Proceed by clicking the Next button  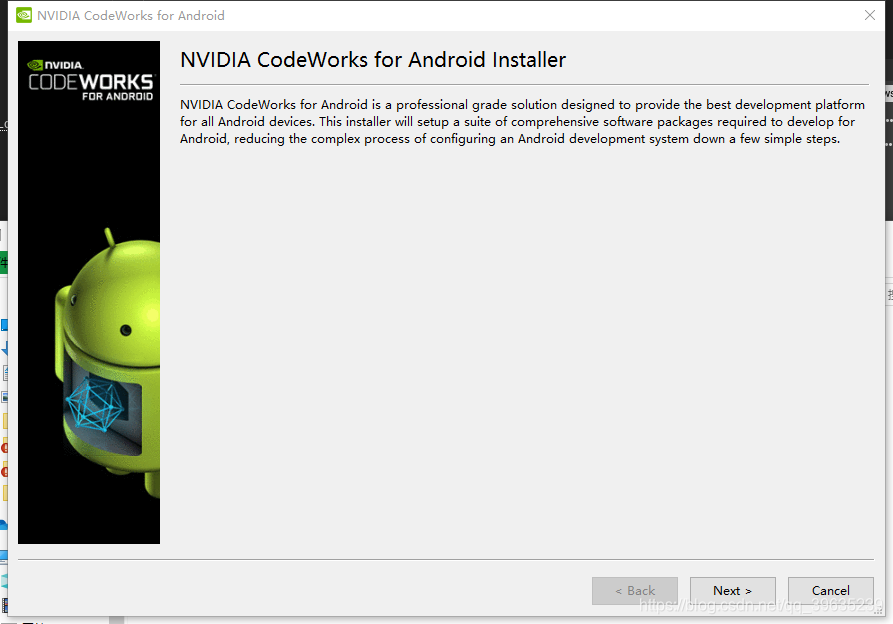[732, 590]
